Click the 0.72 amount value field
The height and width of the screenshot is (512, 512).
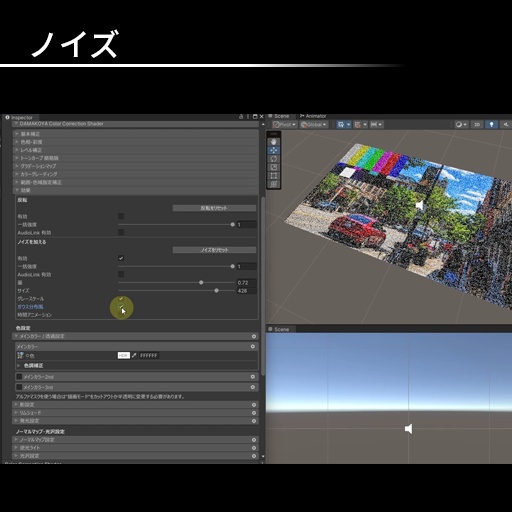coord(246,282)
